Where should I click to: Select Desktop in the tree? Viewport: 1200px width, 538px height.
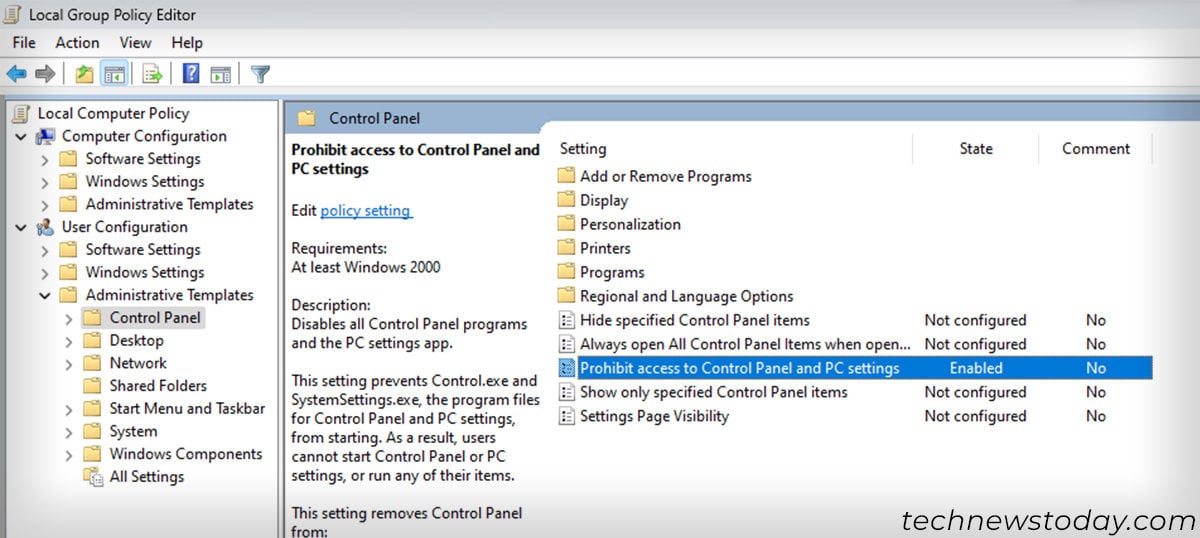[x=137, y=341]
